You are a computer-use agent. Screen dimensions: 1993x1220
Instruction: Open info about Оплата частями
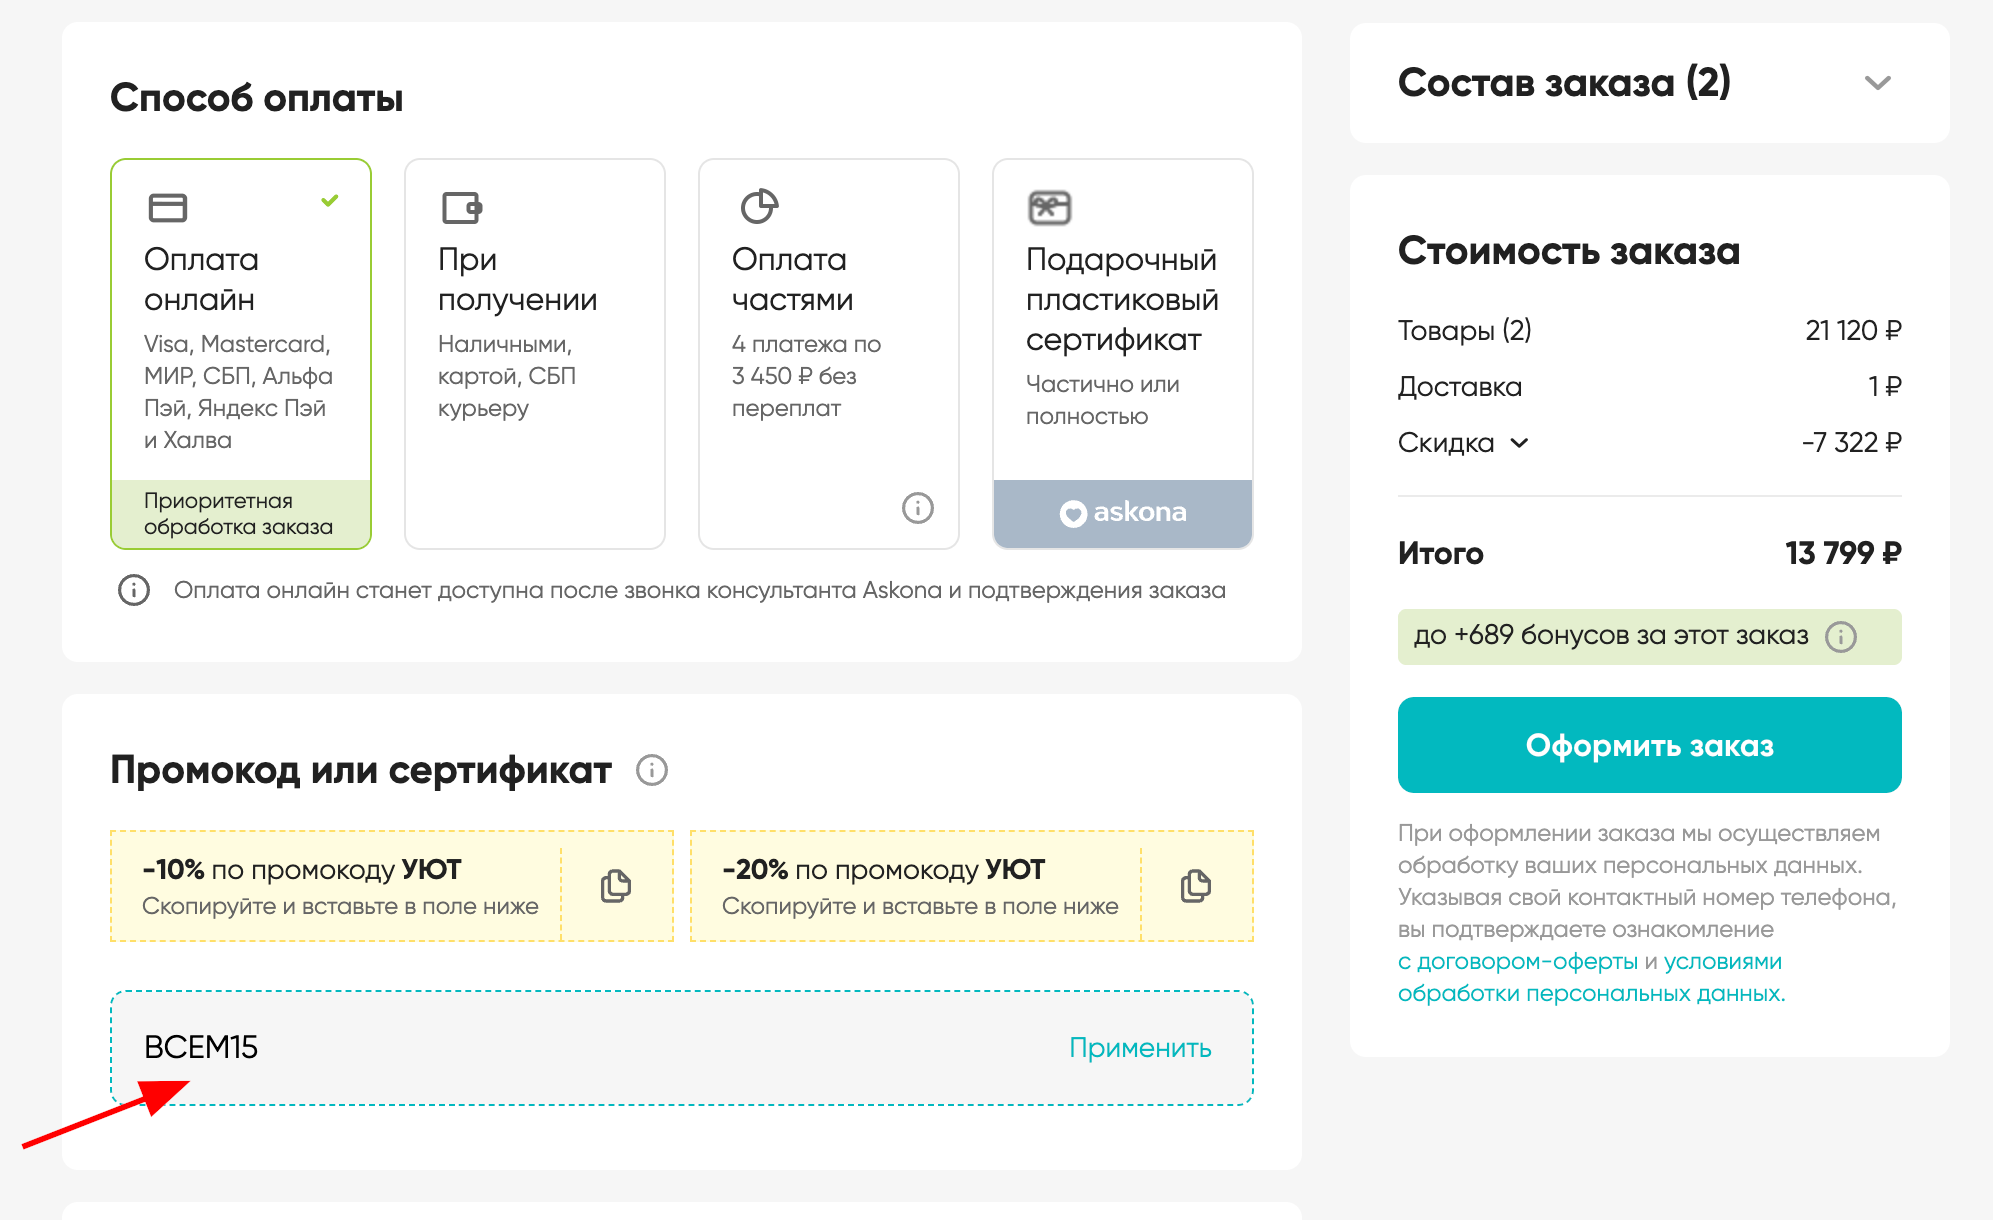click(x=917, y=508)
